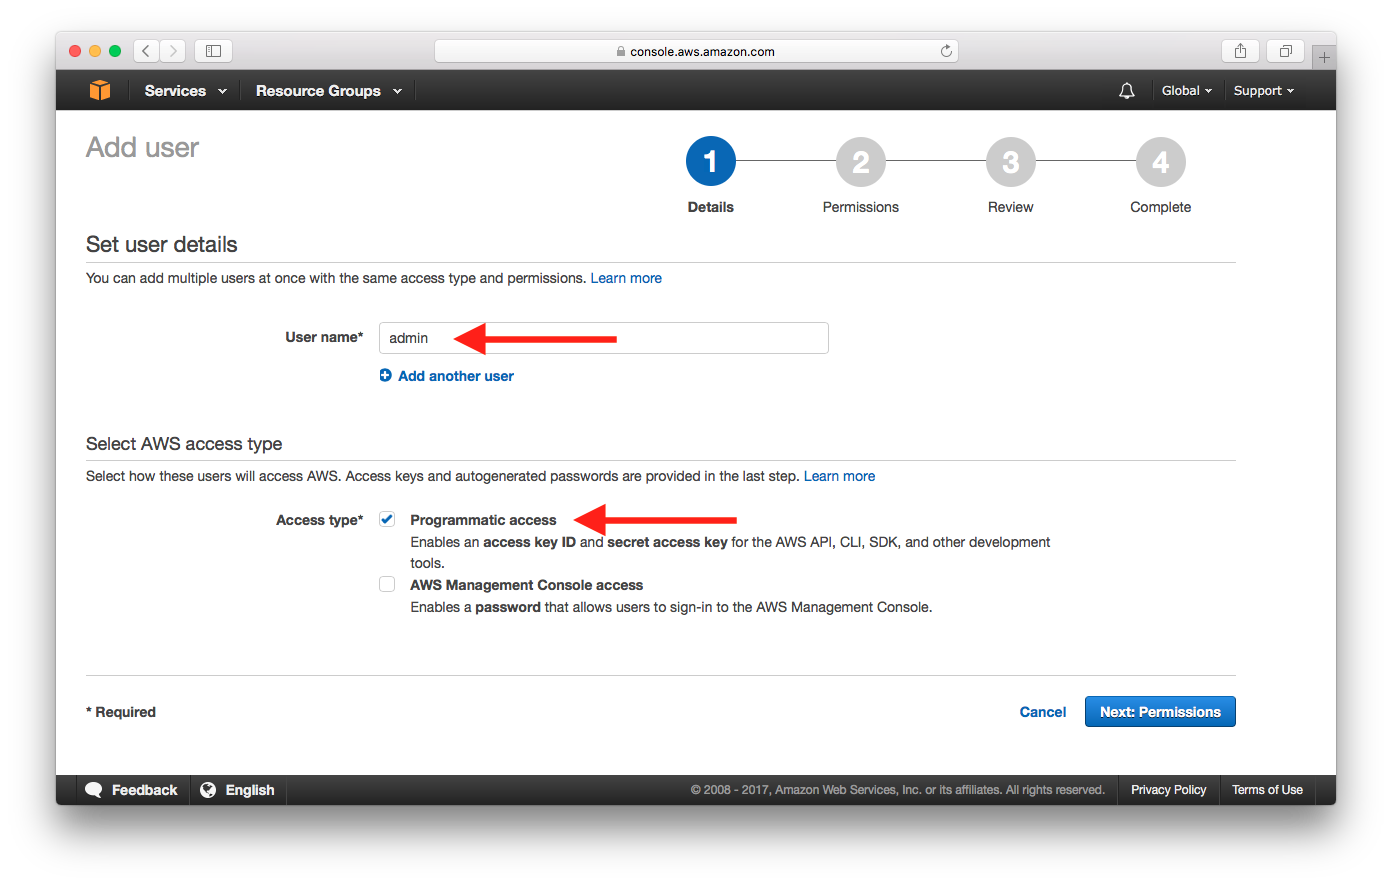Click Add another user link

456,376
